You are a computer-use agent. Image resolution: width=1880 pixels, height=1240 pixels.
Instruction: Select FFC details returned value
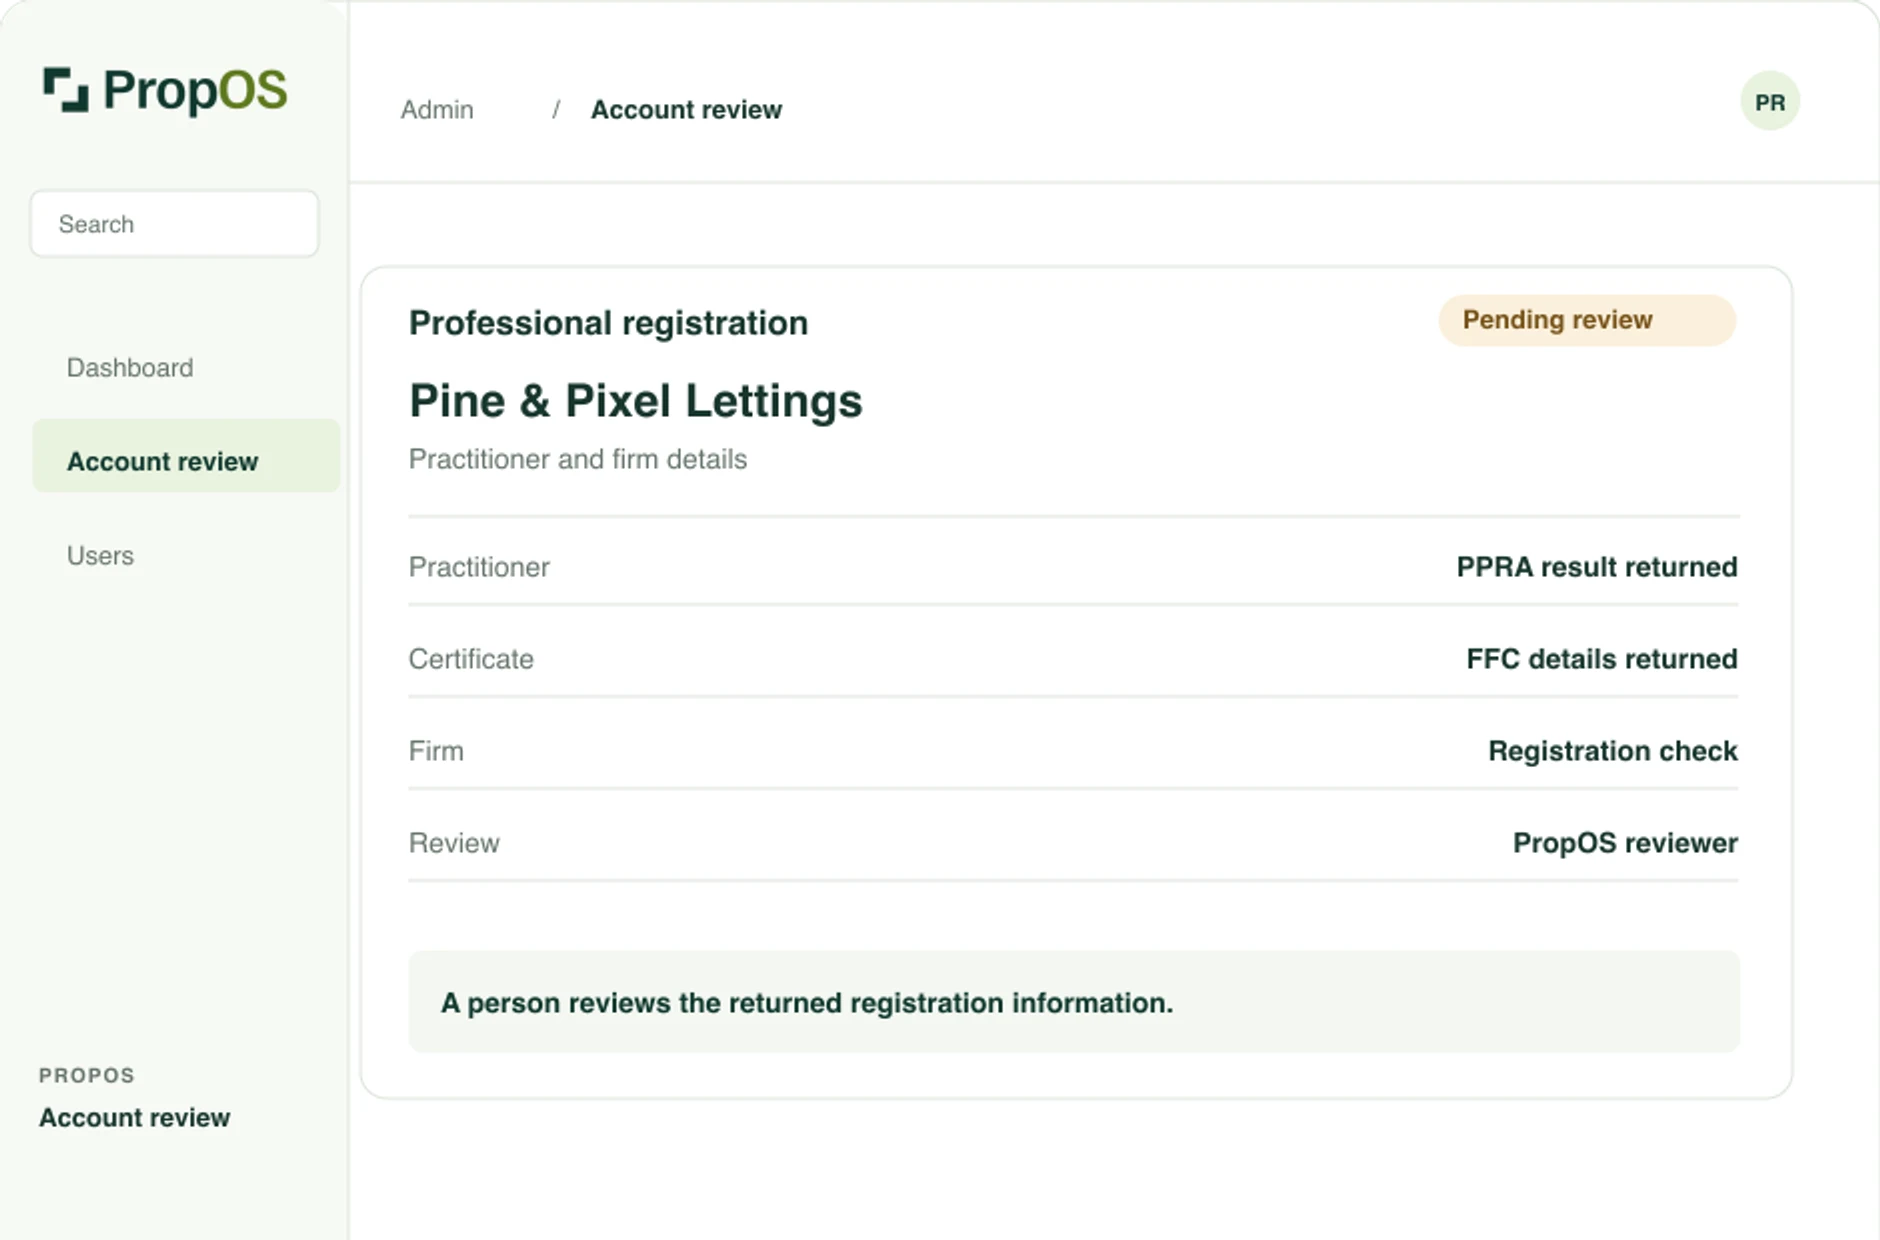click(1601, 659)
